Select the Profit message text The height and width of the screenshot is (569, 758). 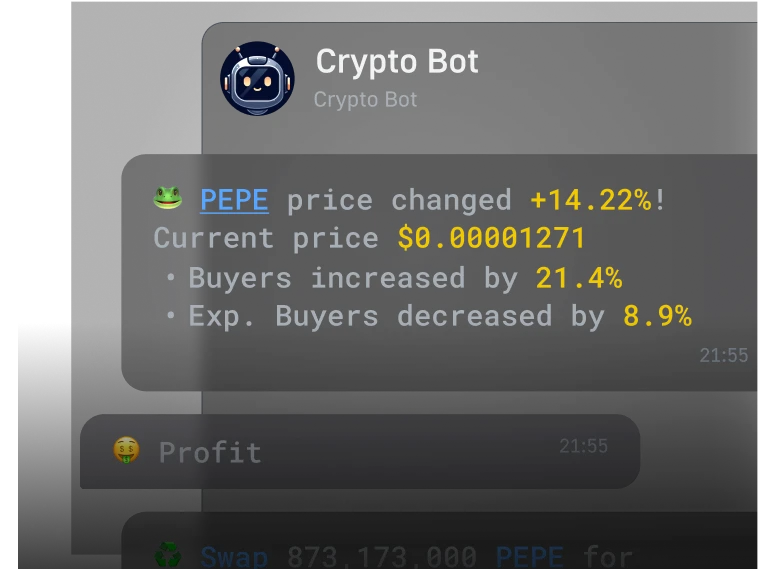[x=210, y=452]
